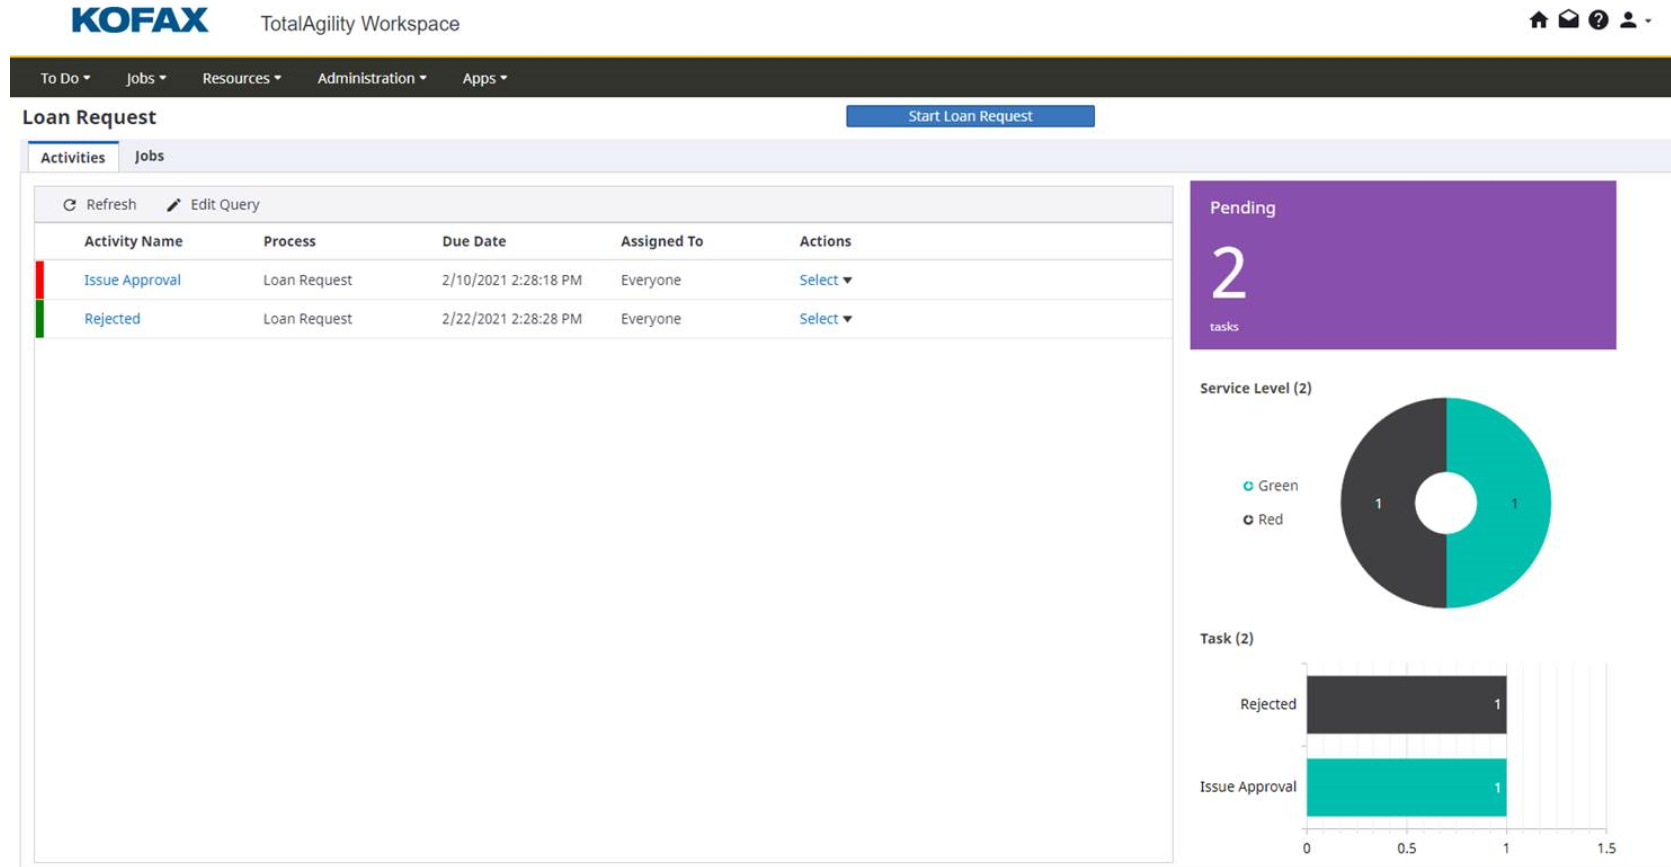Click the Kofax logo
1671x867 pixels.
click(140, 21)
